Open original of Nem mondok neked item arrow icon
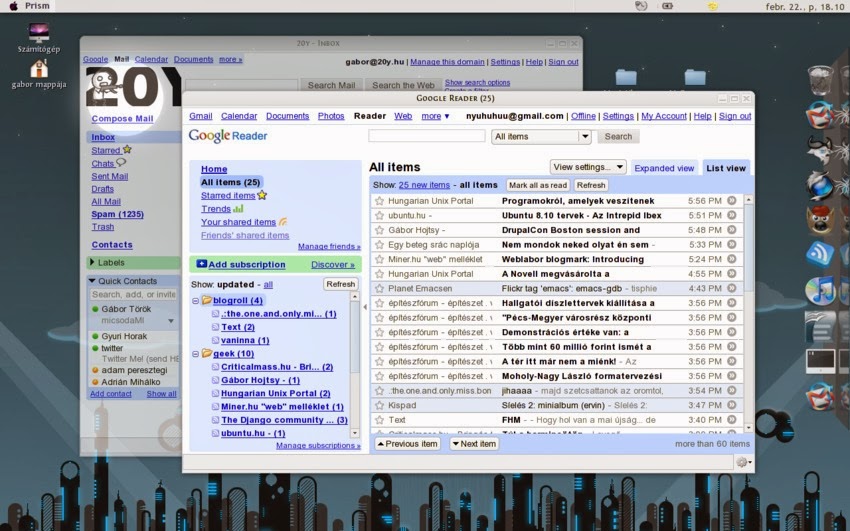 pos(732,244)
